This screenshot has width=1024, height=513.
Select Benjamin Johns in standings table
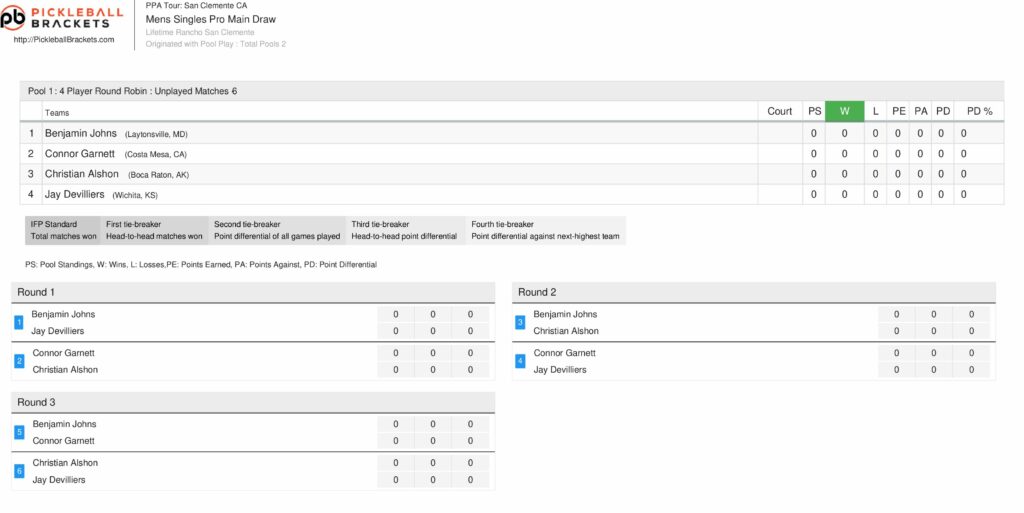tap(80, 133)
